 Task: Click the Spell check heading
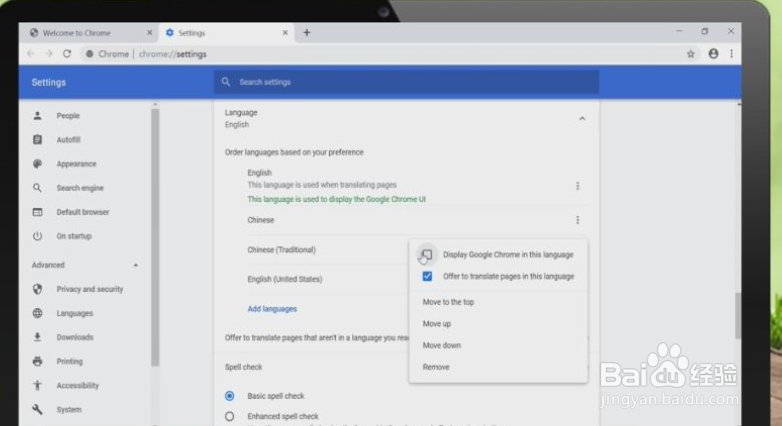(243, 367)
